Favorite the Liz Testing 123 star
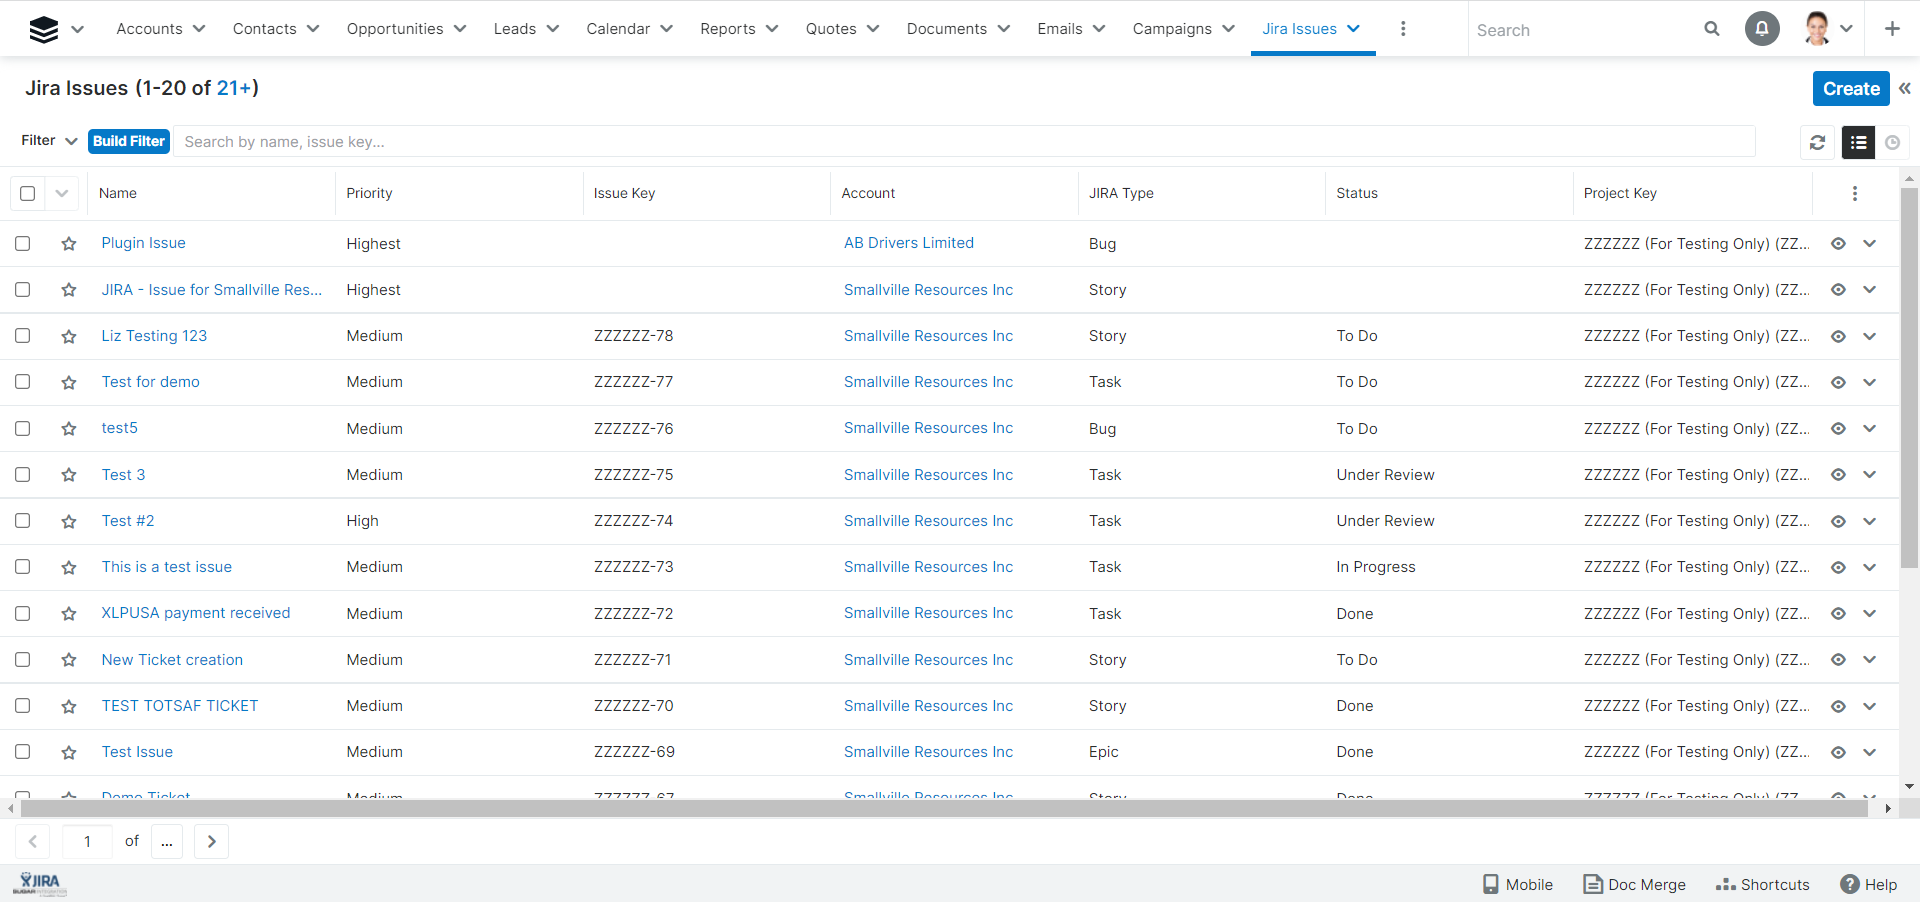Image resolution: width=1920 pixels, height=902 pixels. point(68,336)
